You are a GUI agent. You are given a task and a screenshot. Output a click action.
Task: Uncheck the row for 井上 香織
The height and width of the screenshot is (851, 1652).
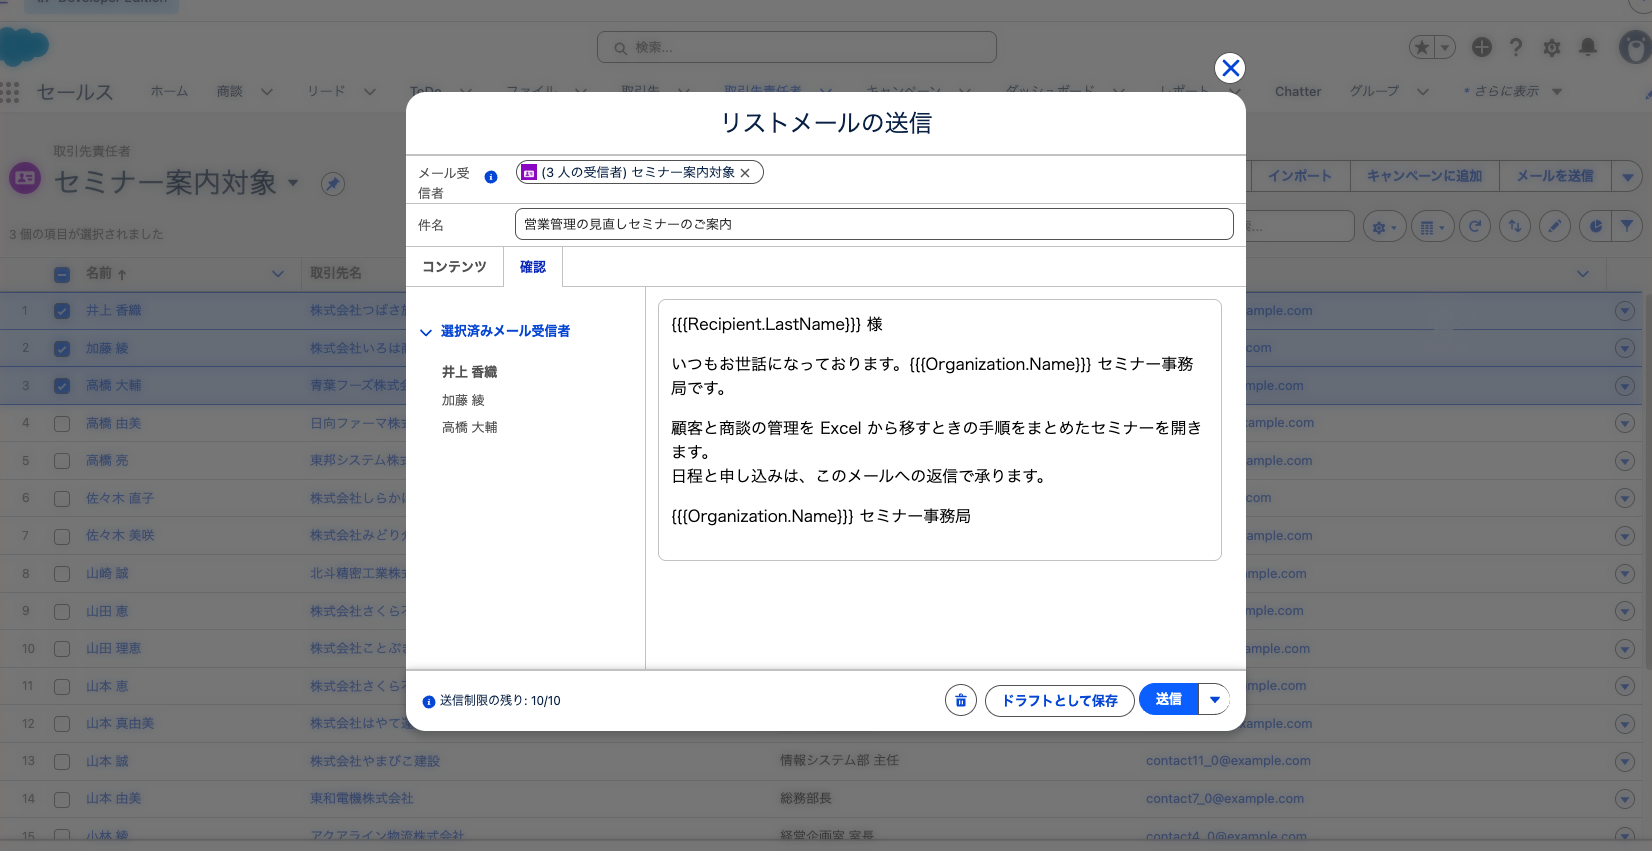point(62,311)
